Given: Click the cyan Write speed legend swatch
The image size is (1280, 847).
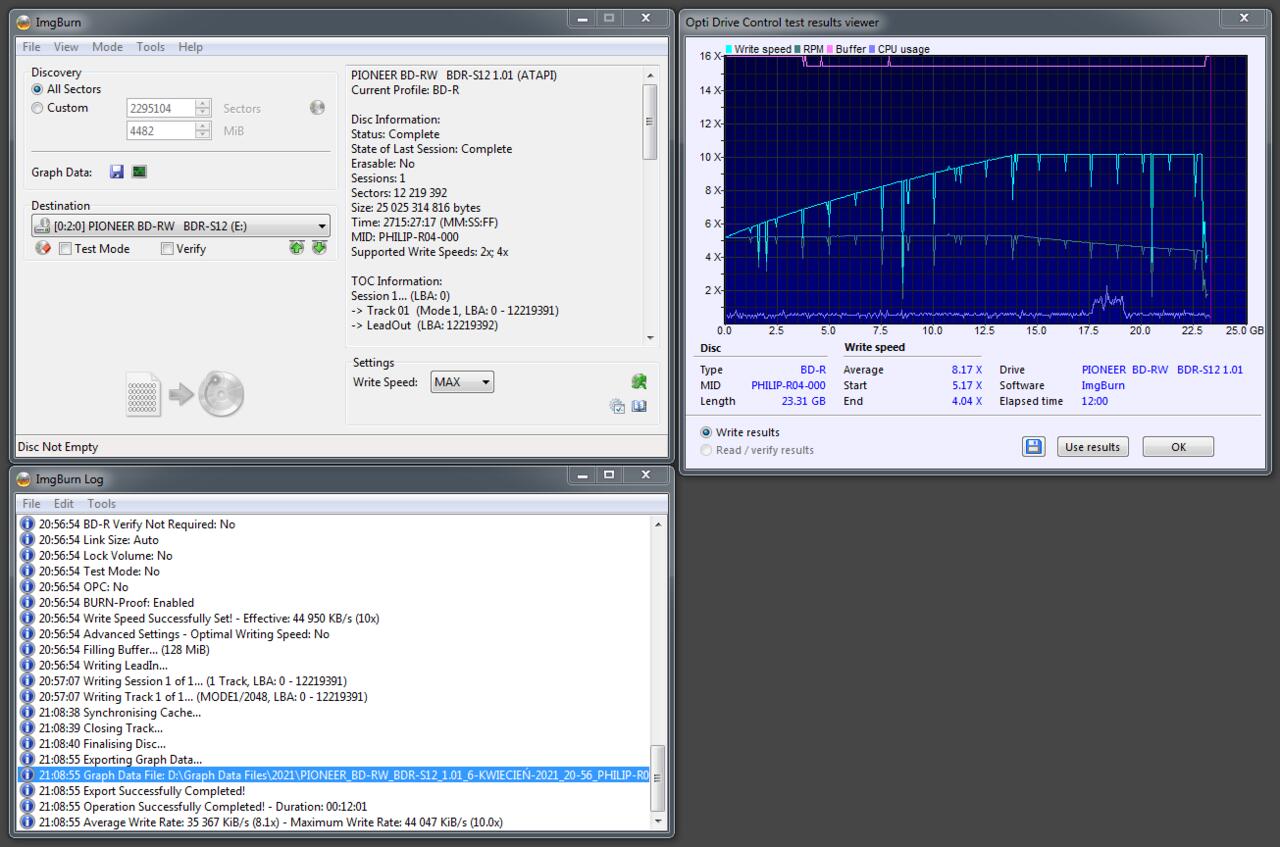Looking at the screenshot, I should click(x=729, y=49).
